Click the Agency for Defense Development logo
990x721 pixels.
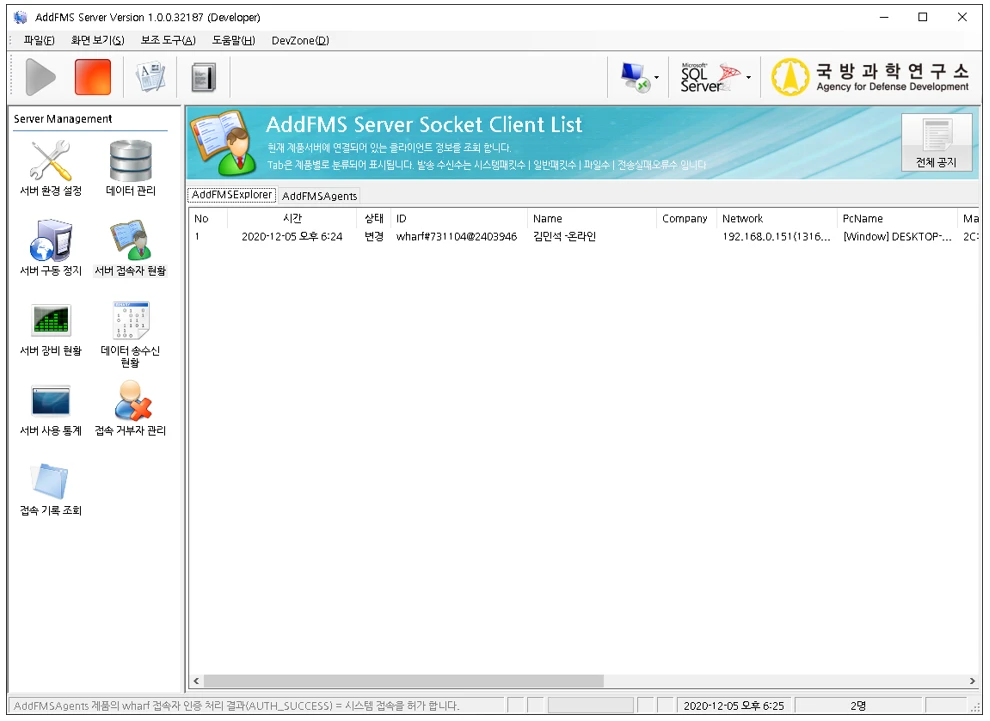pos(871,77)
